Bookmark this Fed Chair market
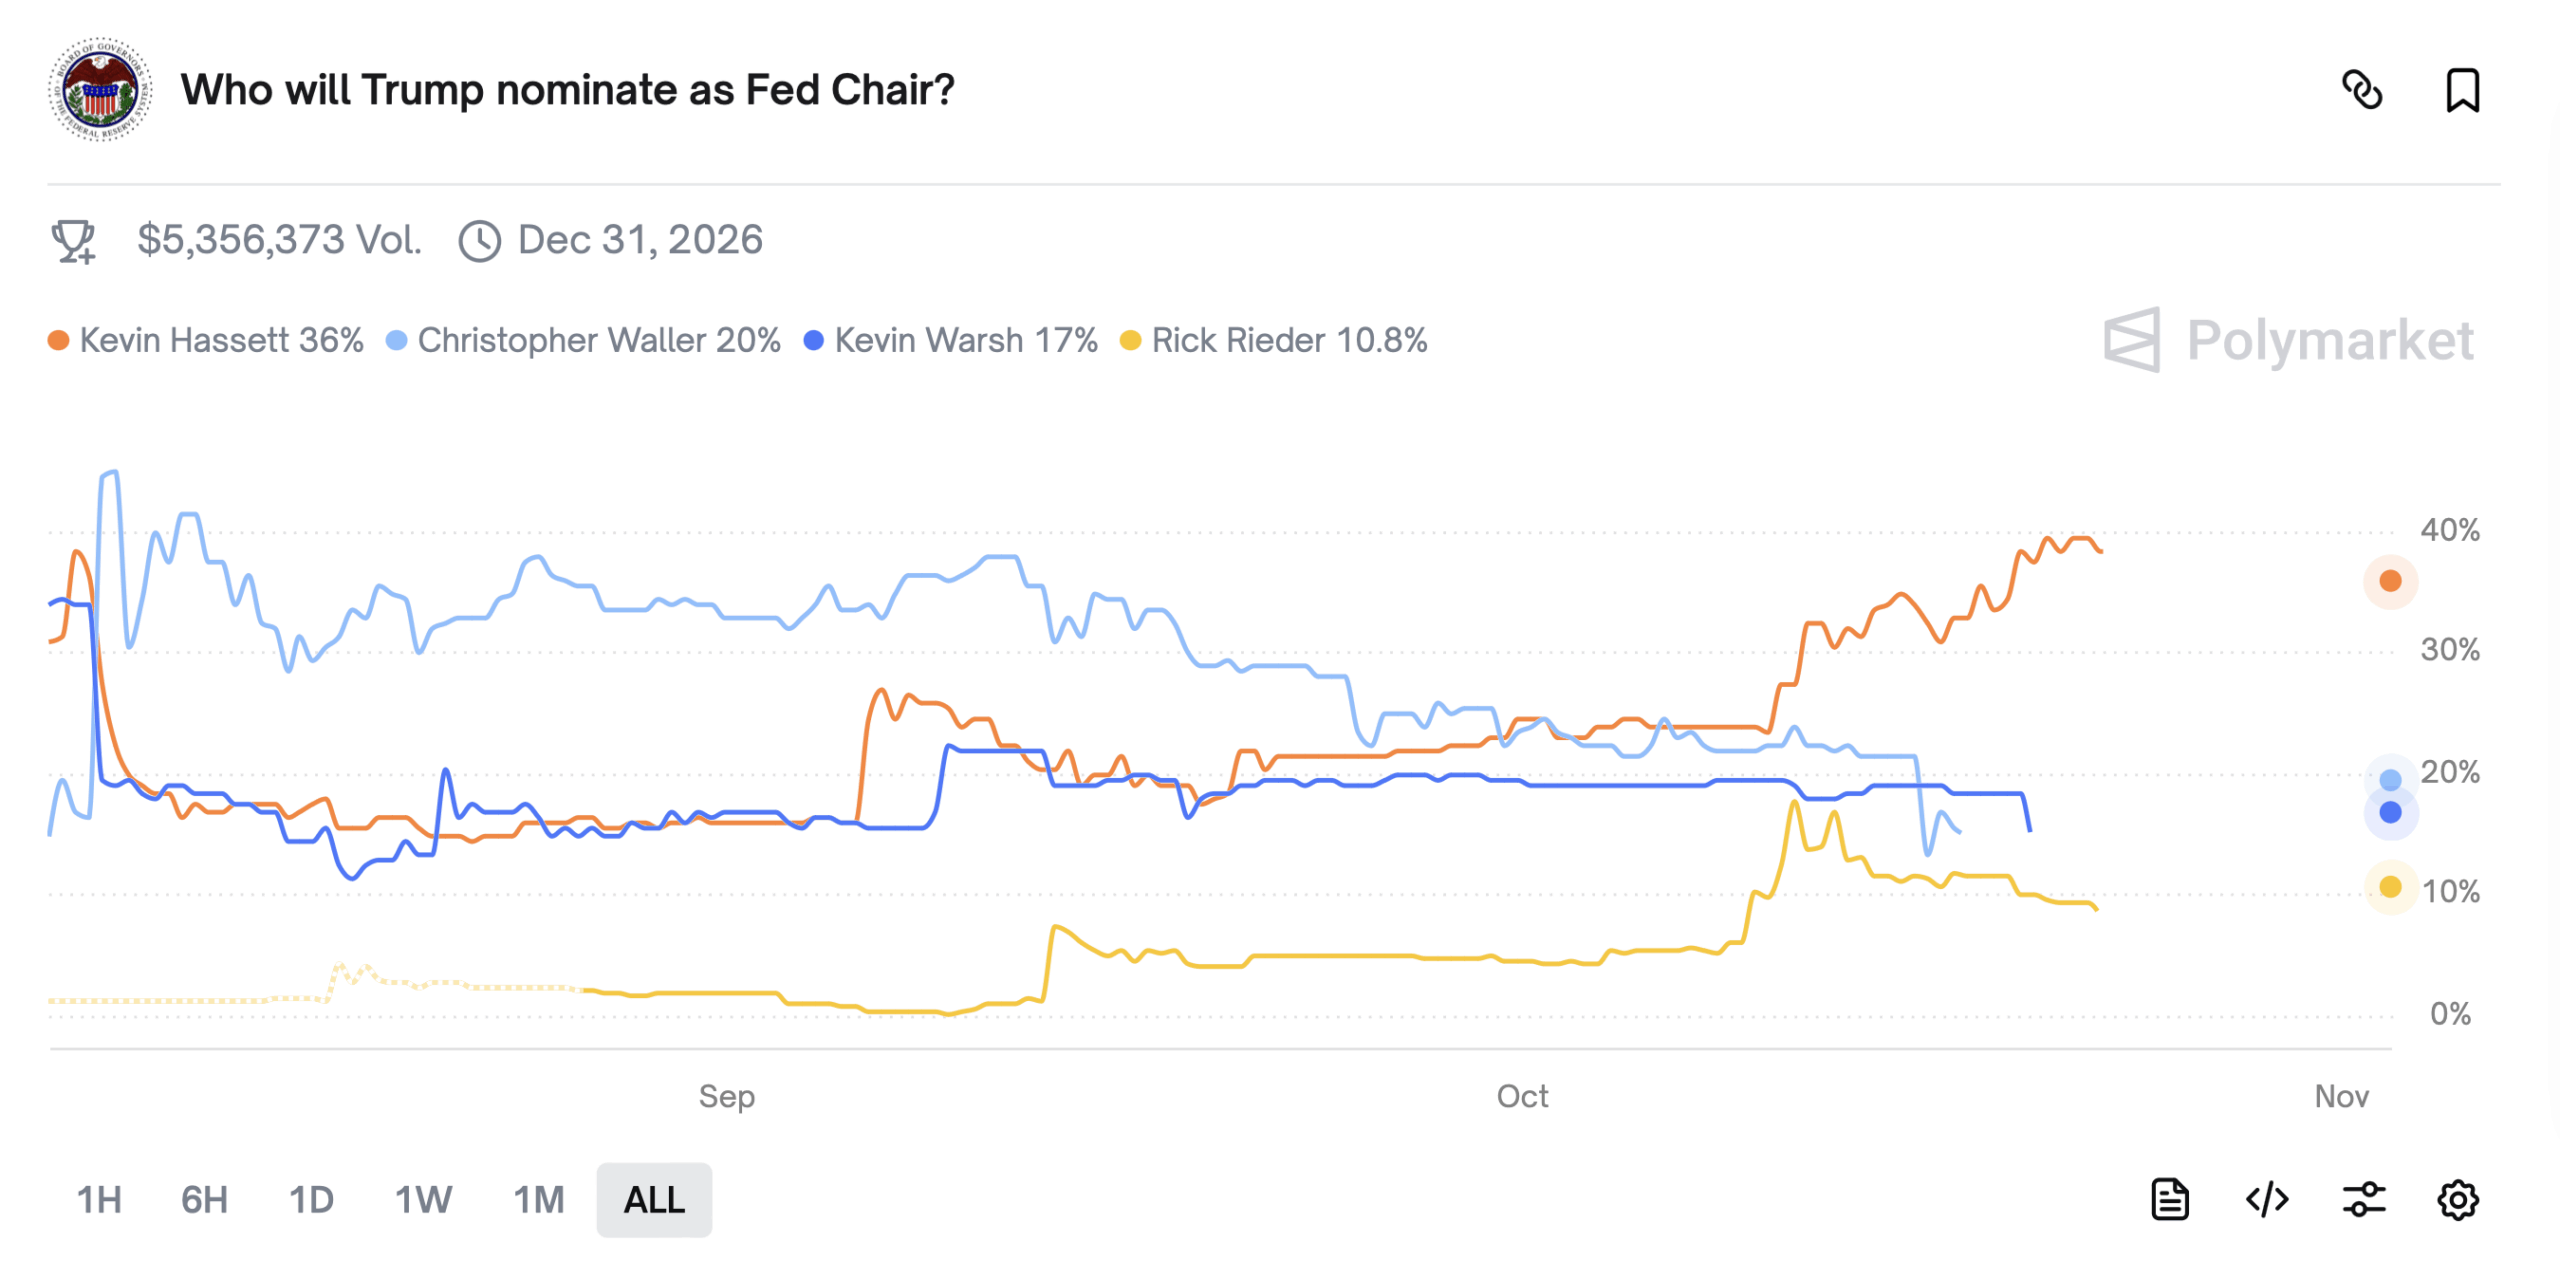Viewport: 2560px width, 1279px height. click(2462, 90)
